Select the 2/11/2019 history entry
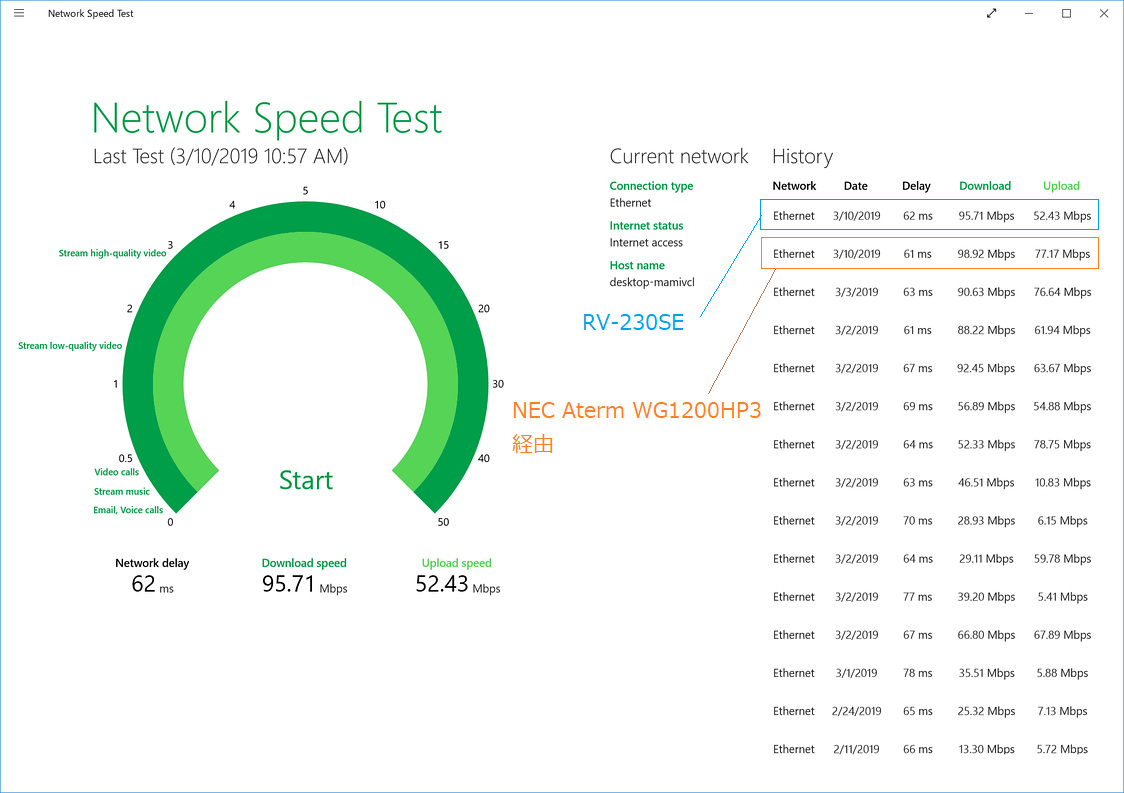Image resolution: width=1124 pixels, height=793 pixels. (x=931, y=749)
